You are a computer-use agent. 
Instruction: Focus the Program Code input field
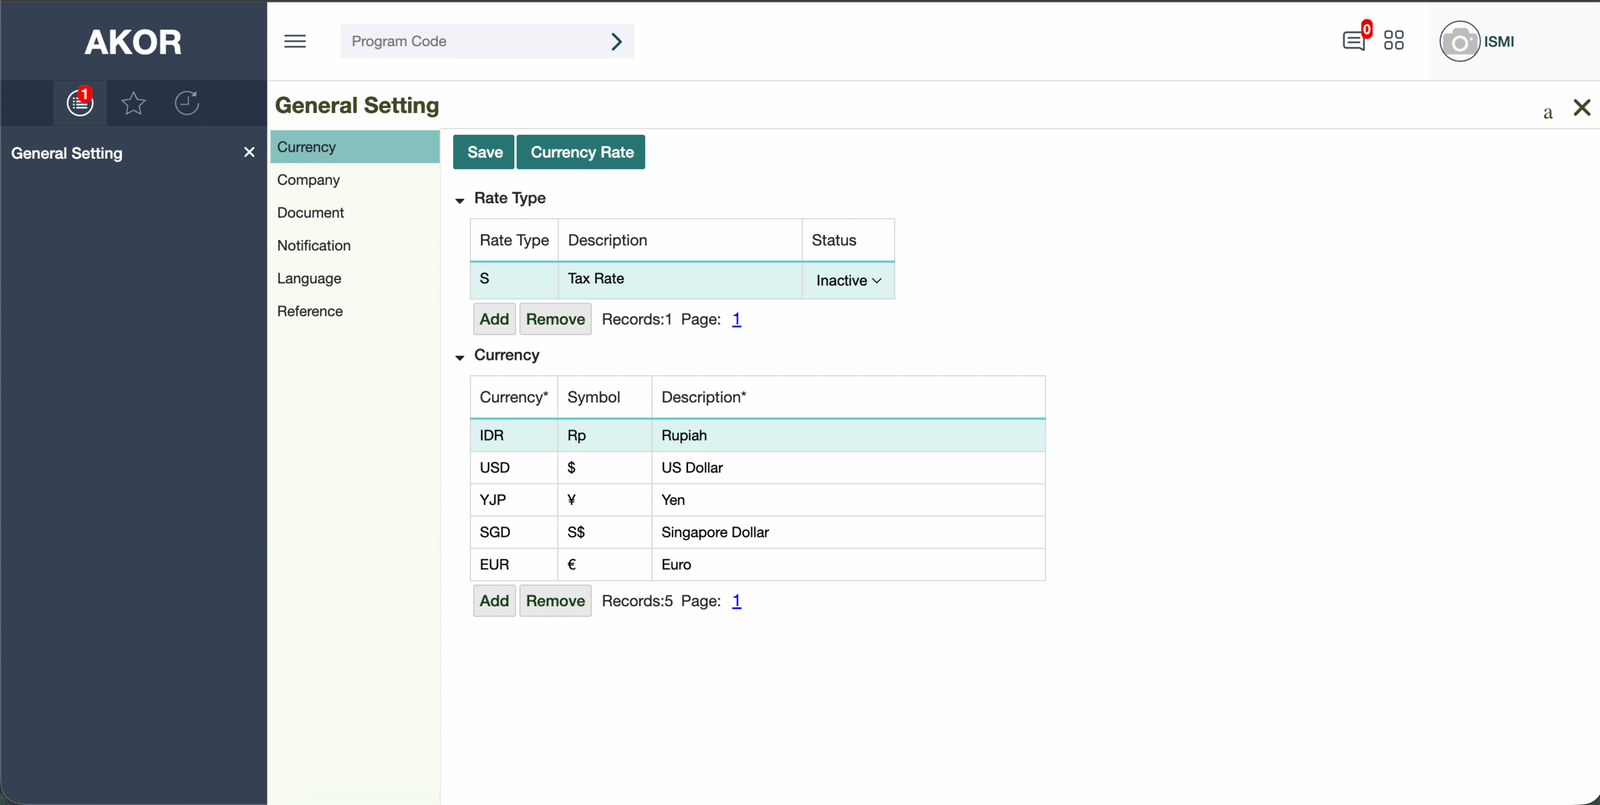pos(470,42)
